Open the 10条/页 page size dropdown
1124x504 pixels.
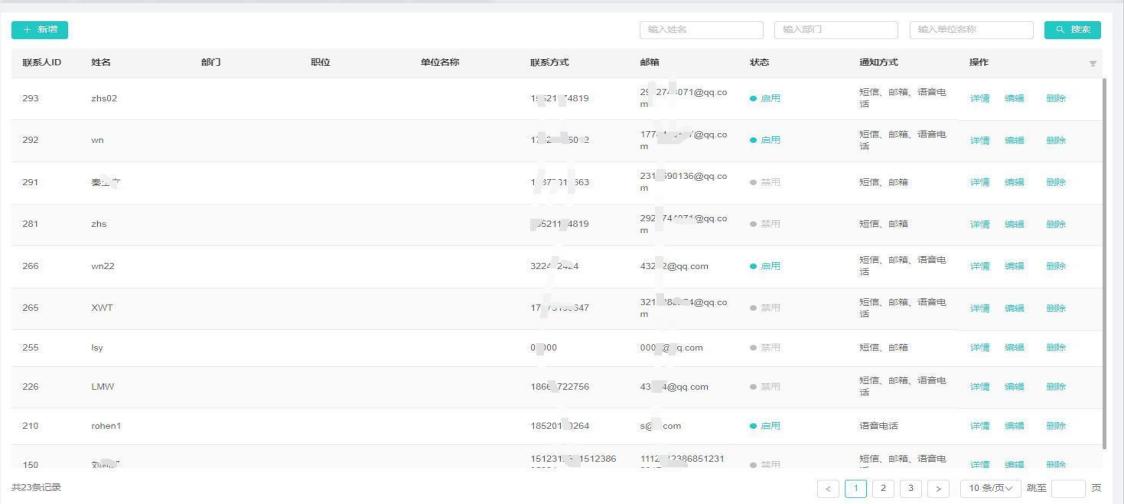991,488
